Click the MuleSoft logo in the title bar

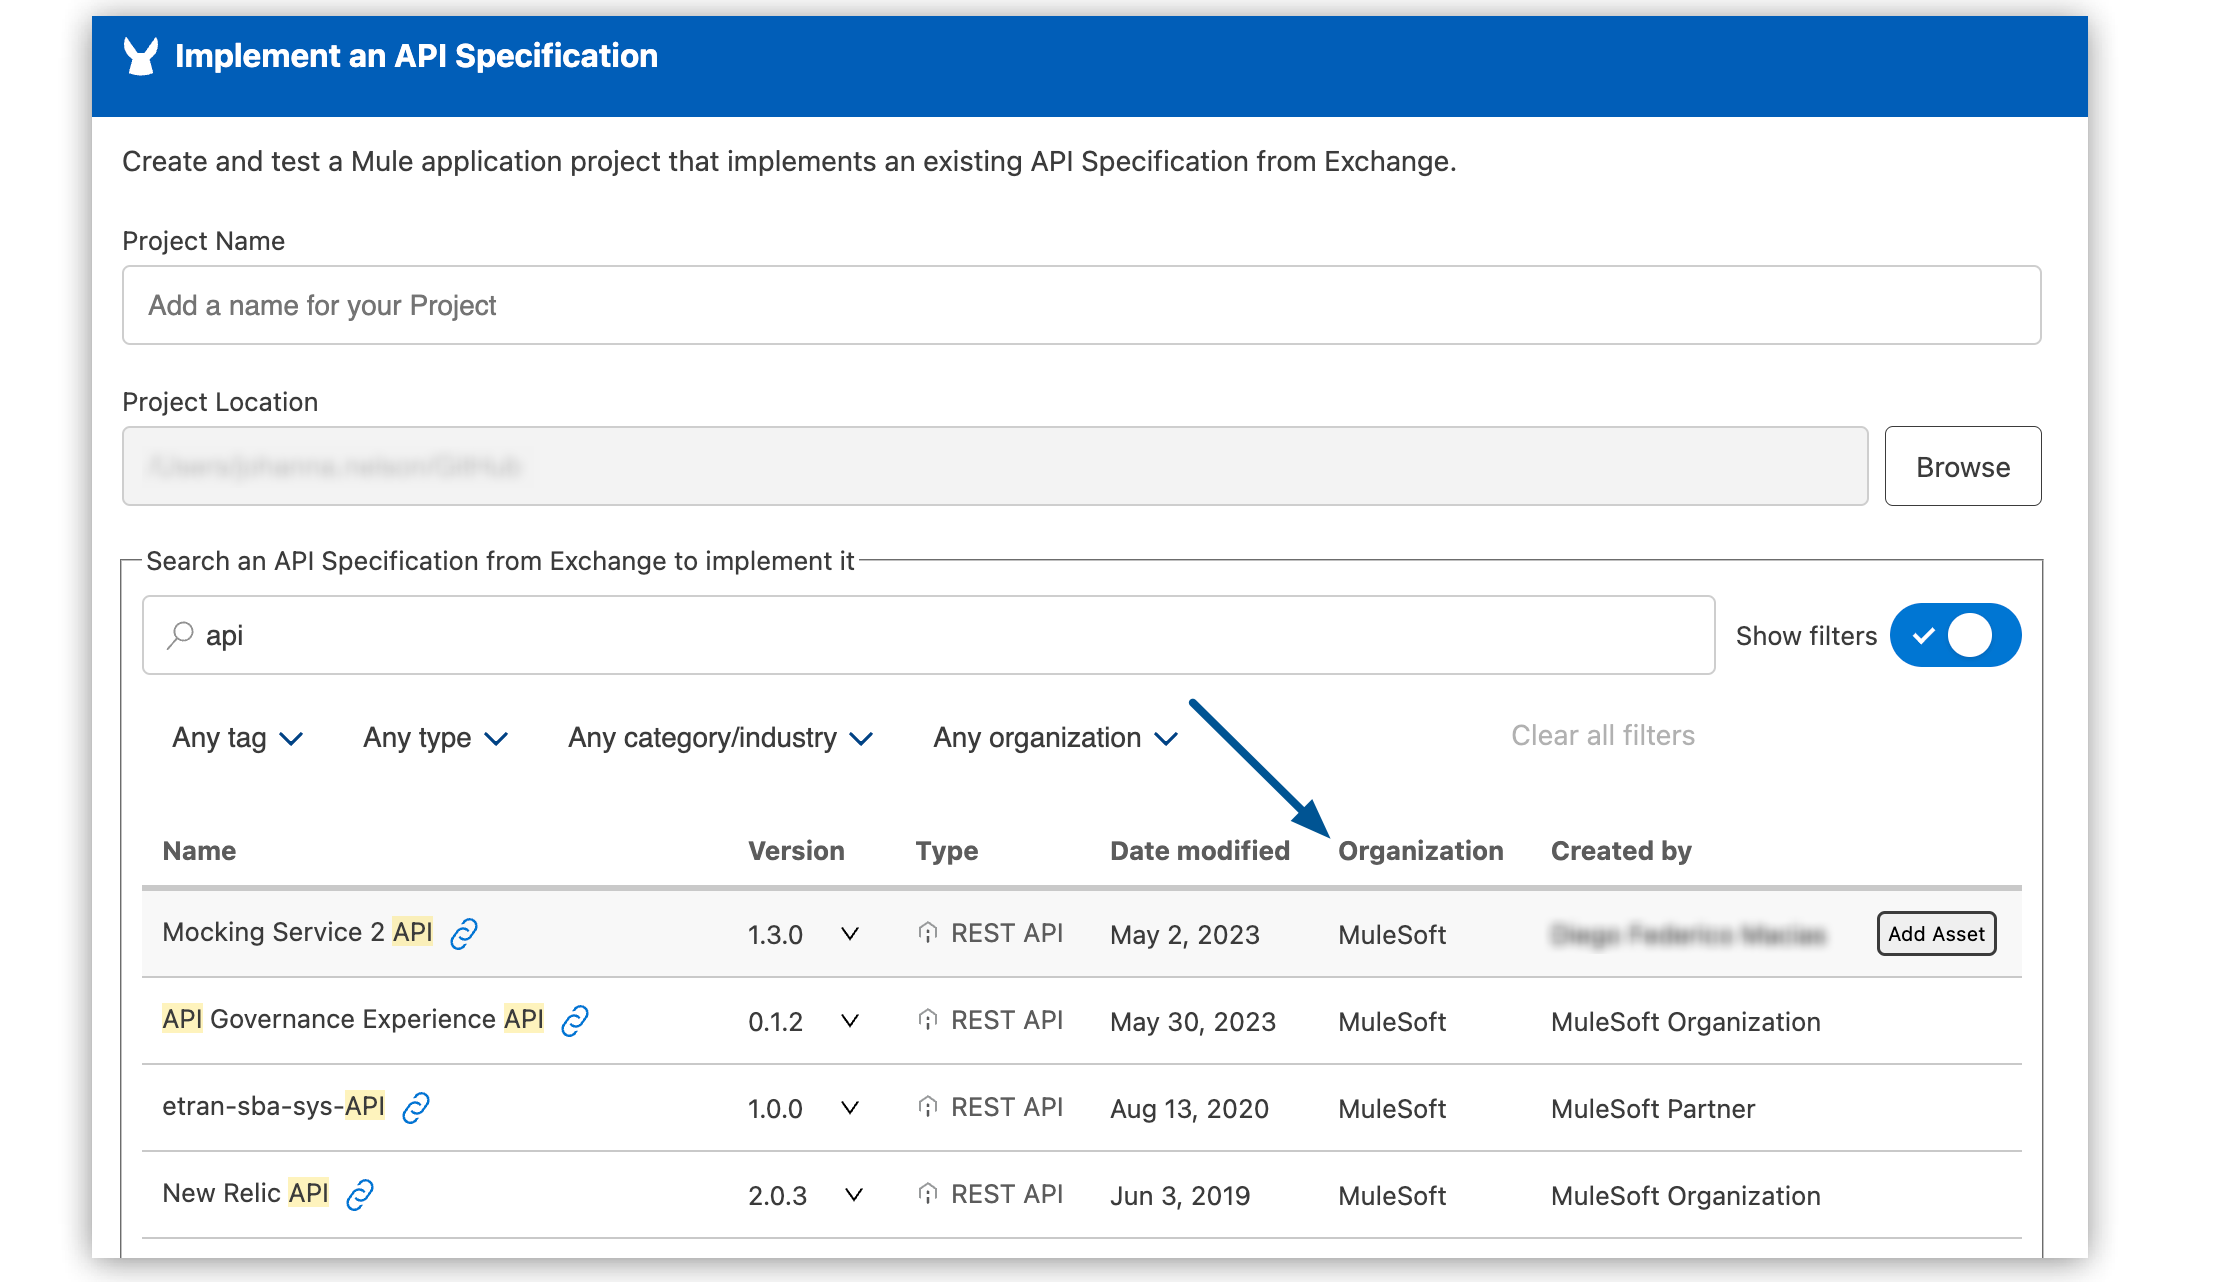coord(140,55)
